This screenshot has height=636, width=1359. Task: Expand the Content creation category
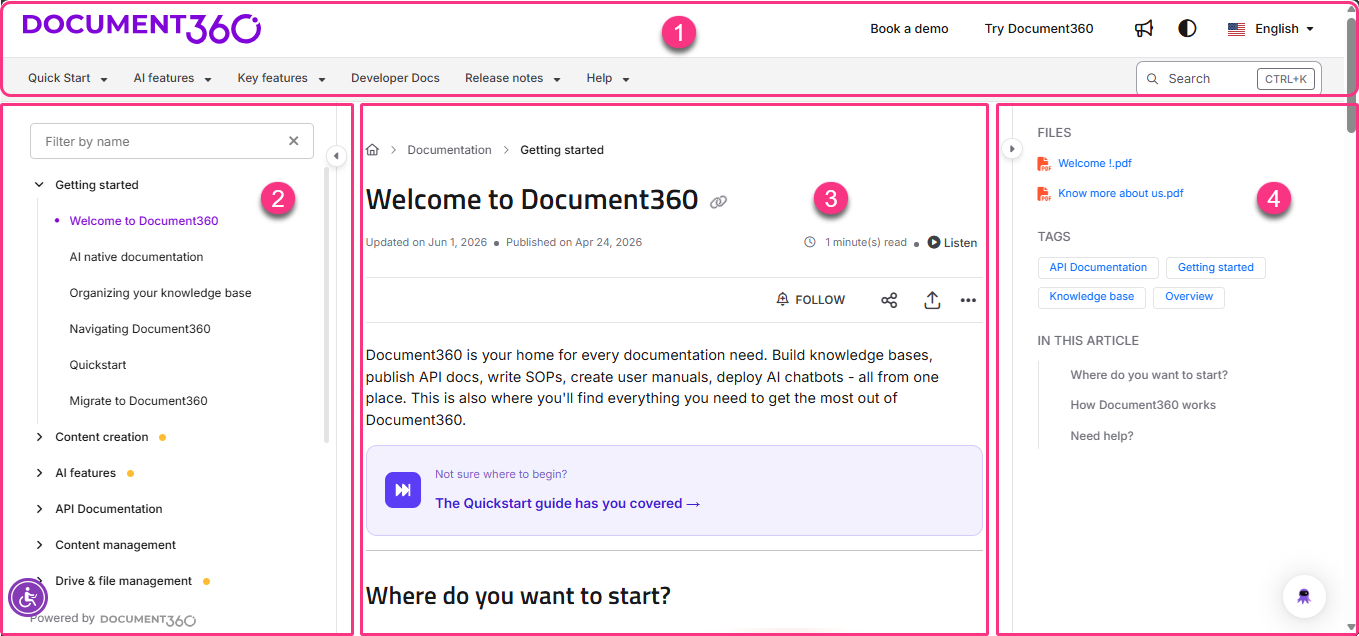pos(39,437)
